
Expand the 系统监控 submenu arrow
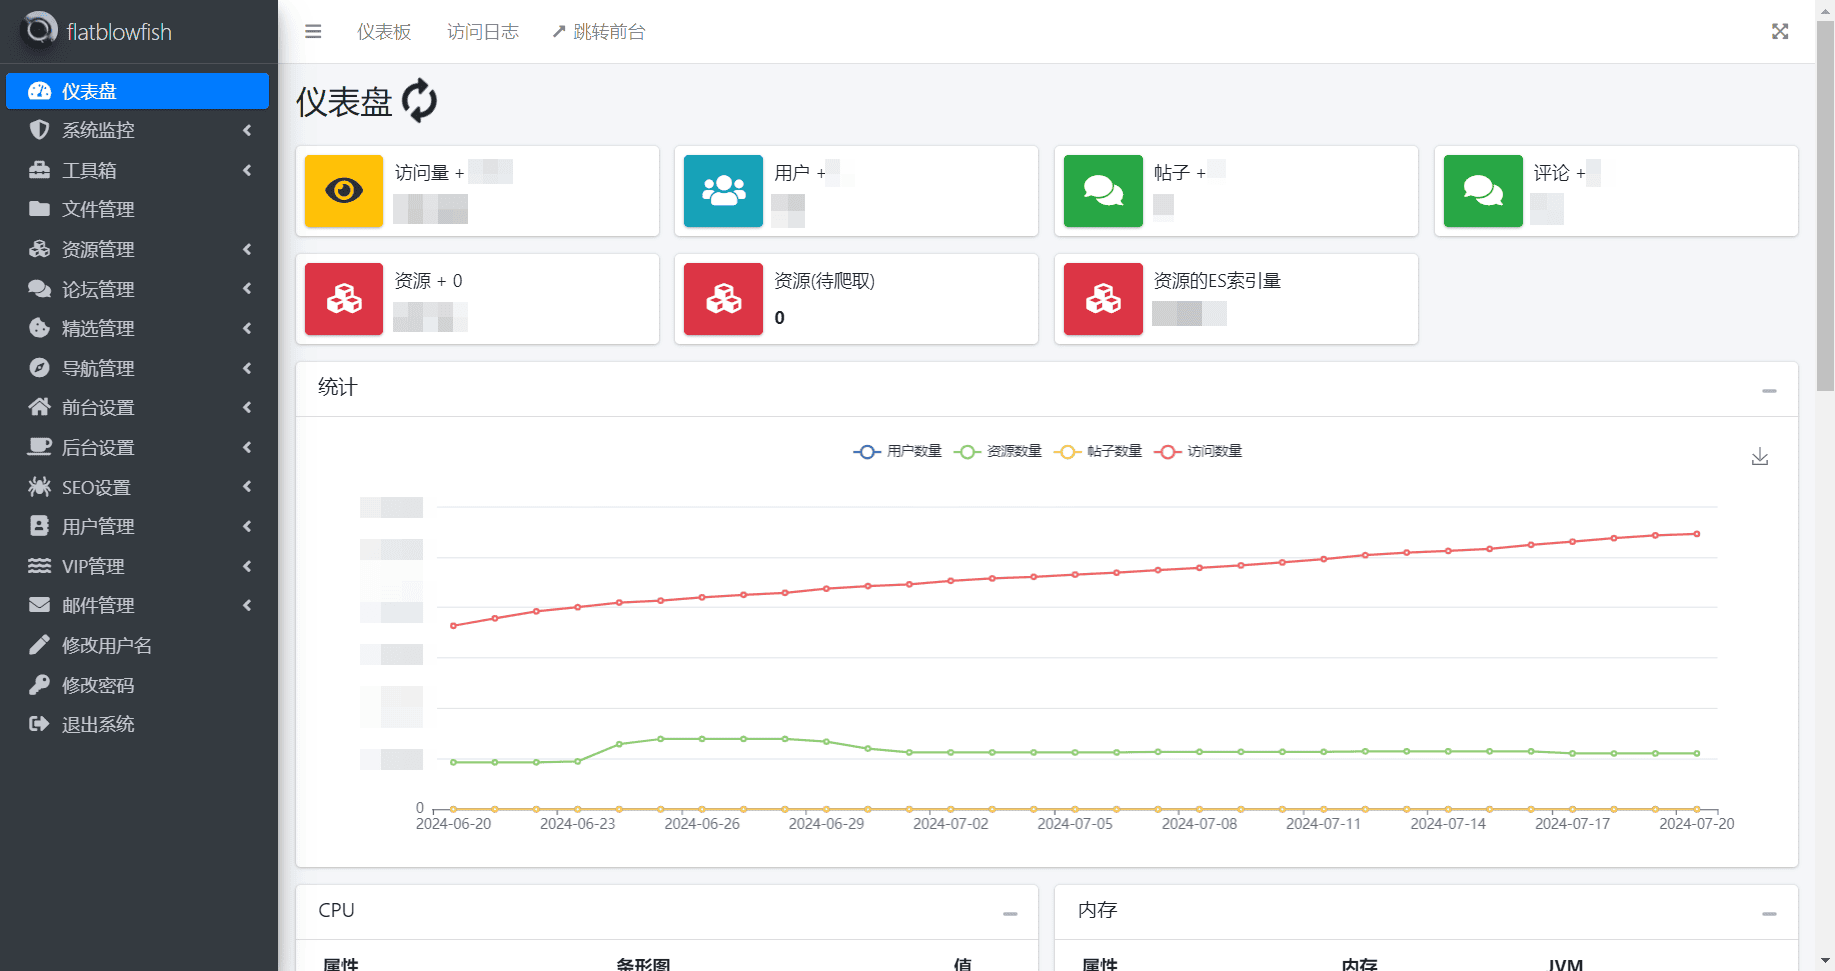247,130
